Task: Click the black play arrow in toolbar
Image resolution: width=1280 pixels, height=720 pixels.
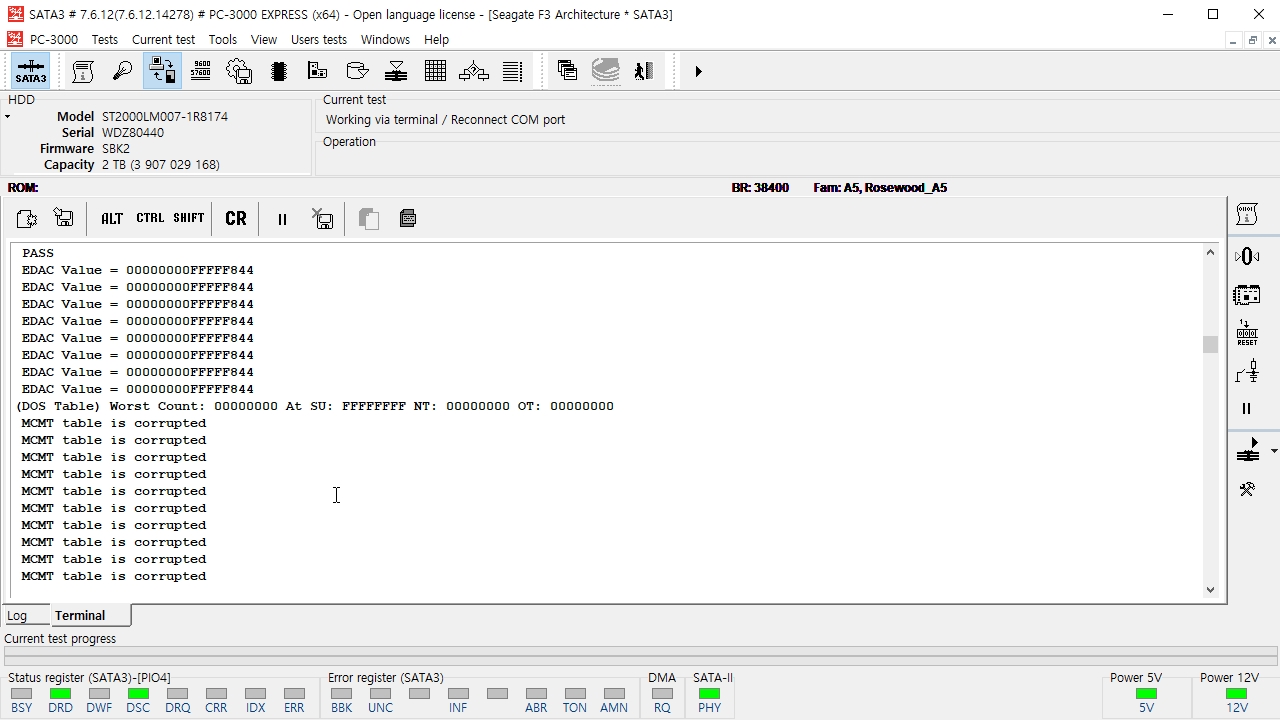Action: click(698, 72)
